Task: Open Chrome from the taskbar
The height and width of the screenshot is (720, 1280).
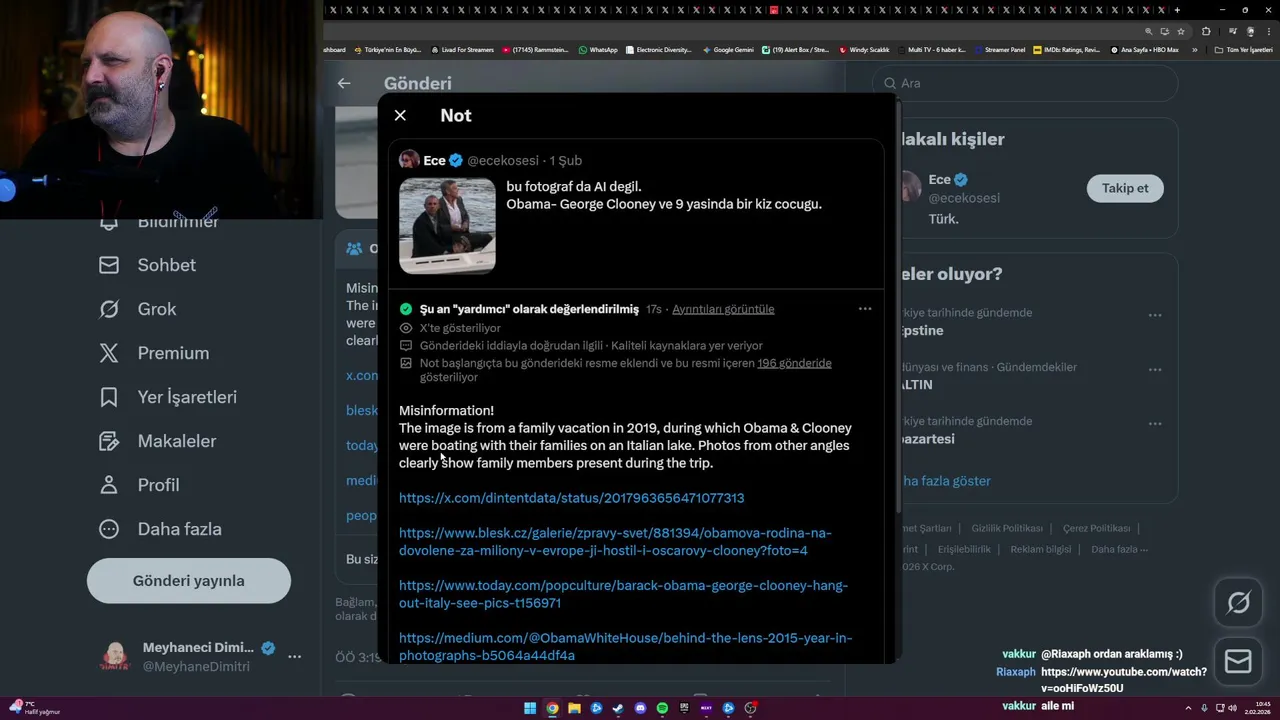Action: [552, 708]
